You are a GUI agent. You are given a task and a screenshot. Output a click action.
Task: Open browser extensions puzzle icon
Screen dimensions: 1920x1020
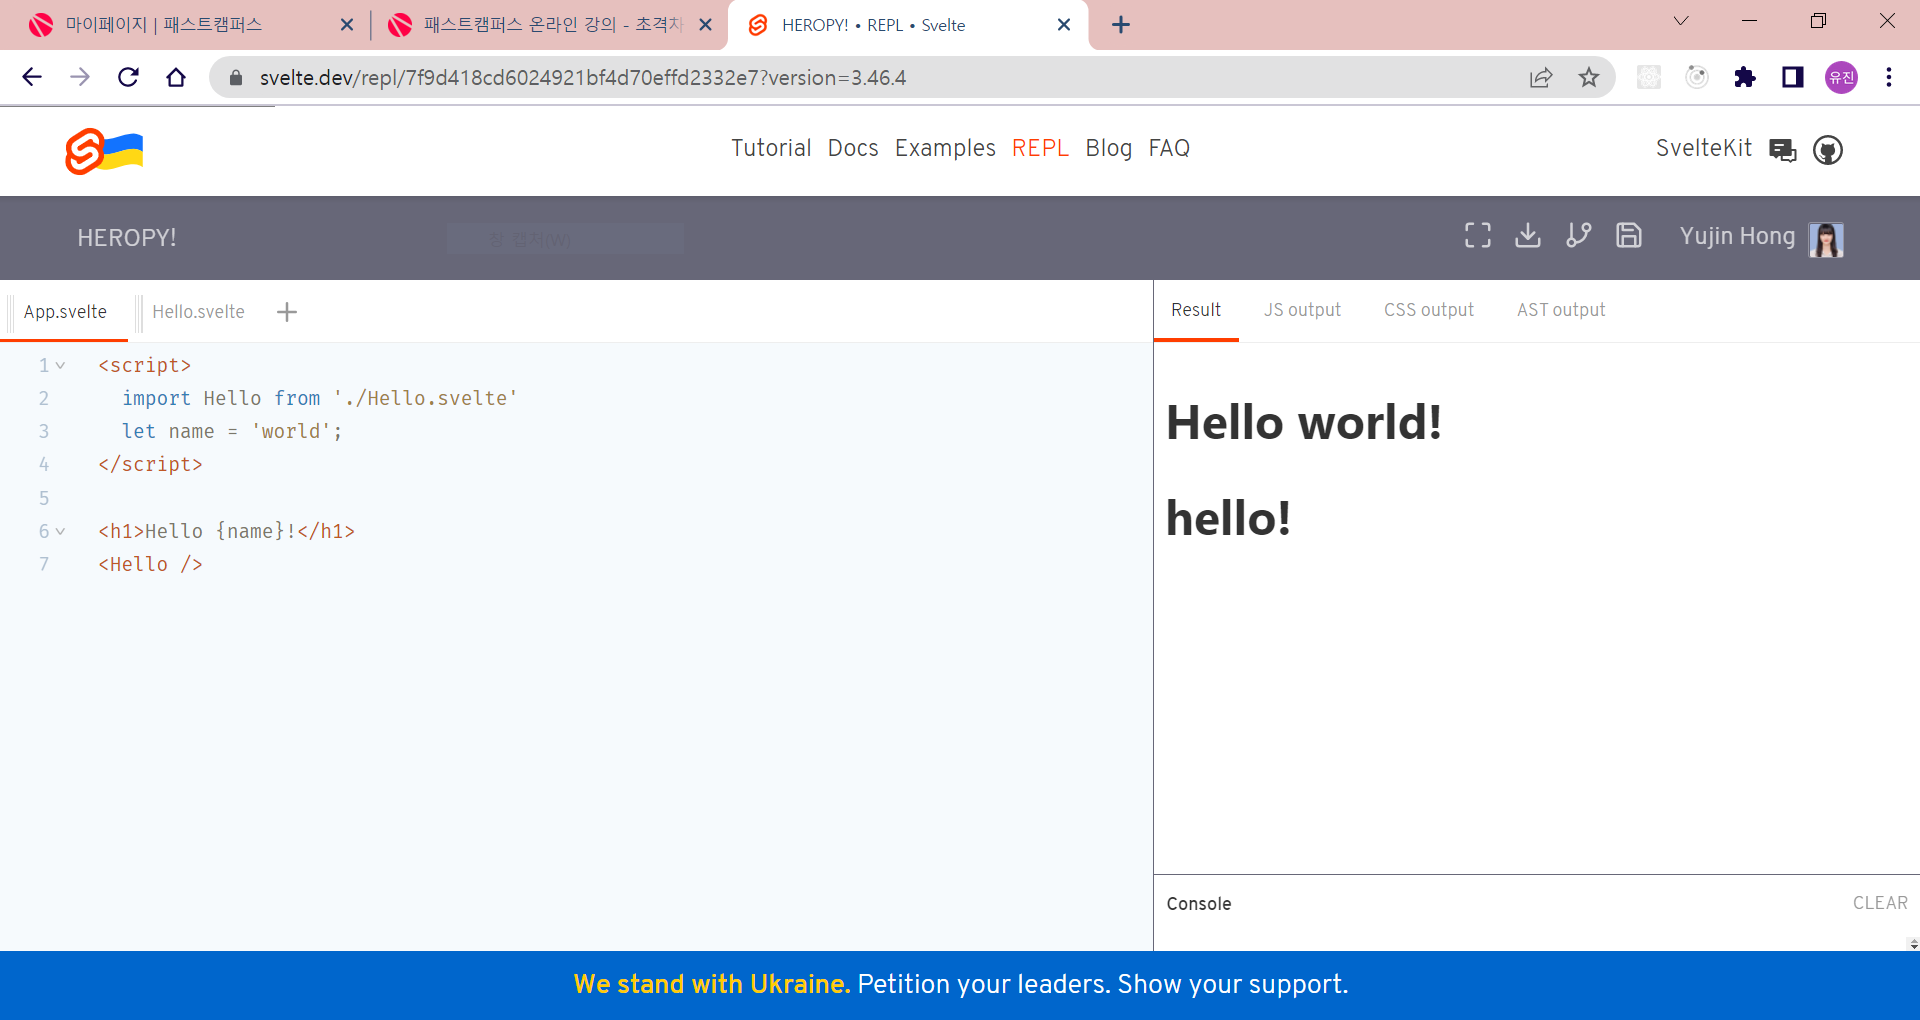(1745, 77)
